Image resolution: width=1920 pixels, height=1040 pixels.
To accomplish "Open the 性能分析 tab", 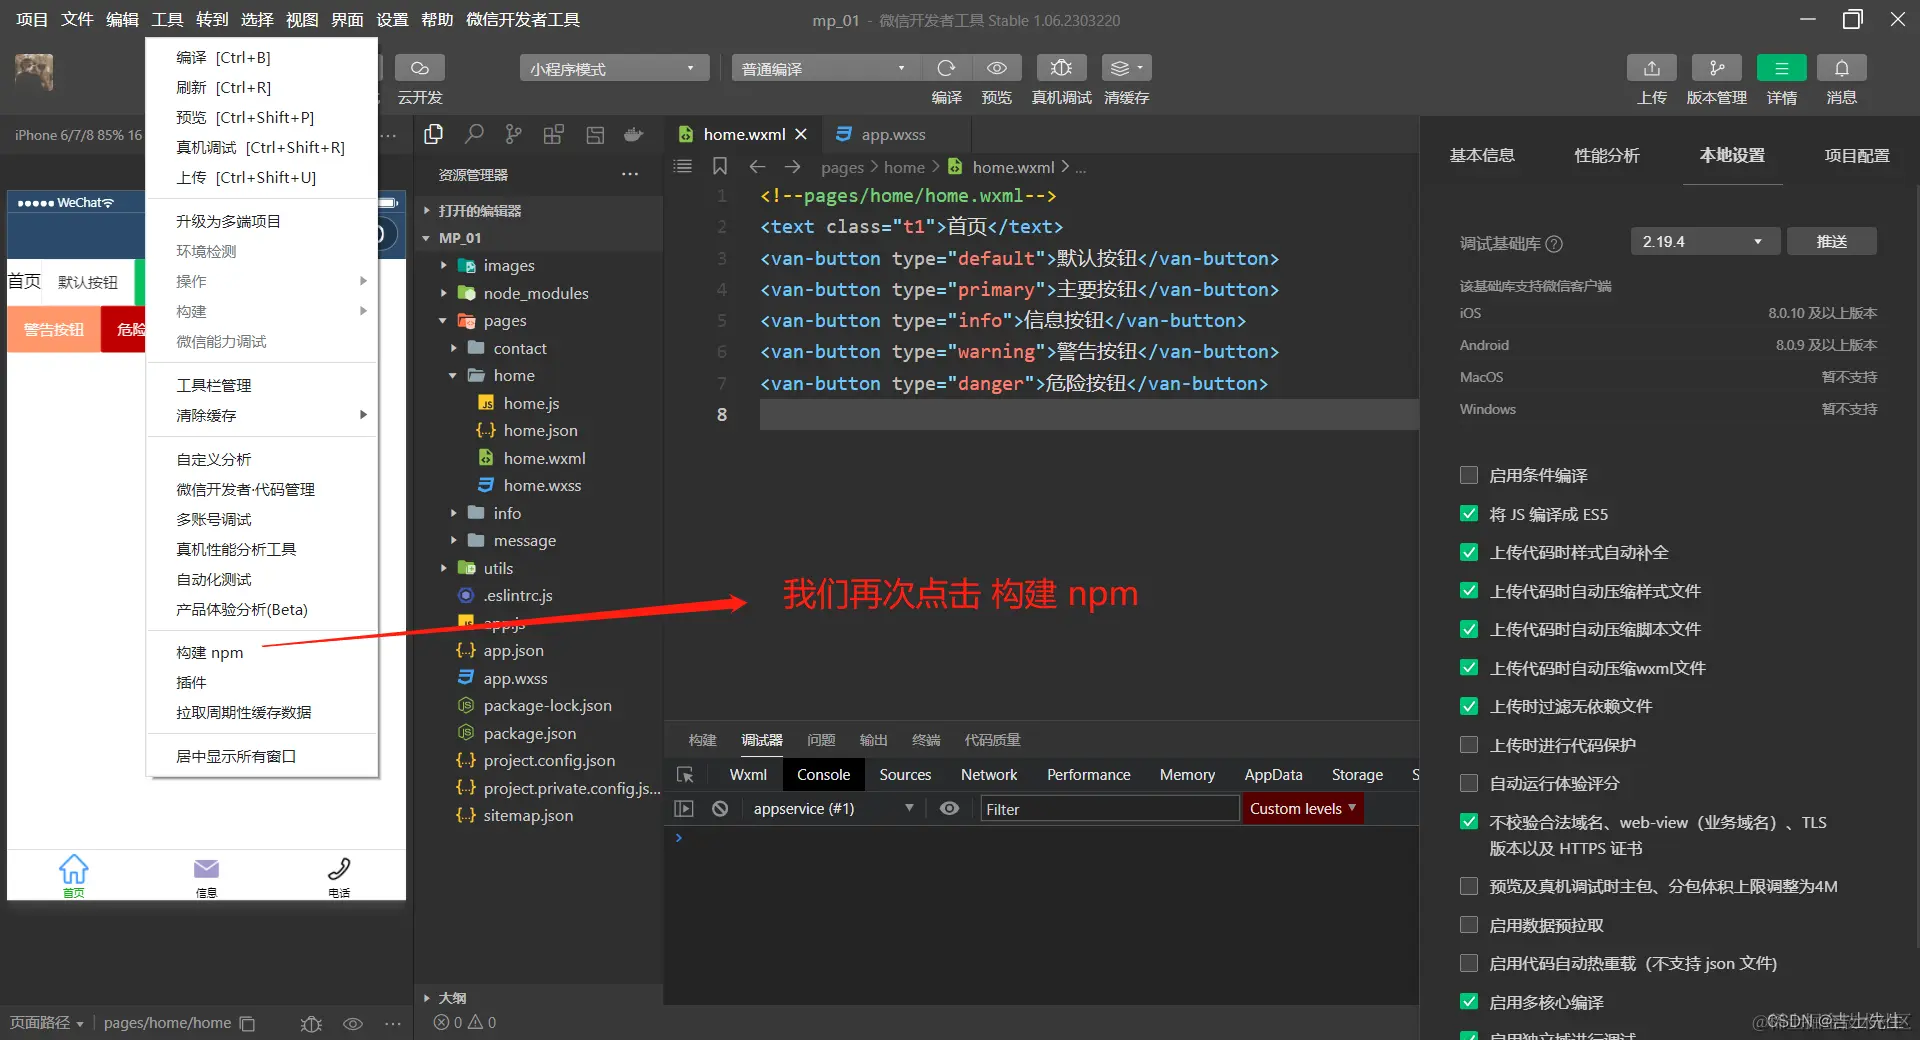I will [x=1607, y=156].
